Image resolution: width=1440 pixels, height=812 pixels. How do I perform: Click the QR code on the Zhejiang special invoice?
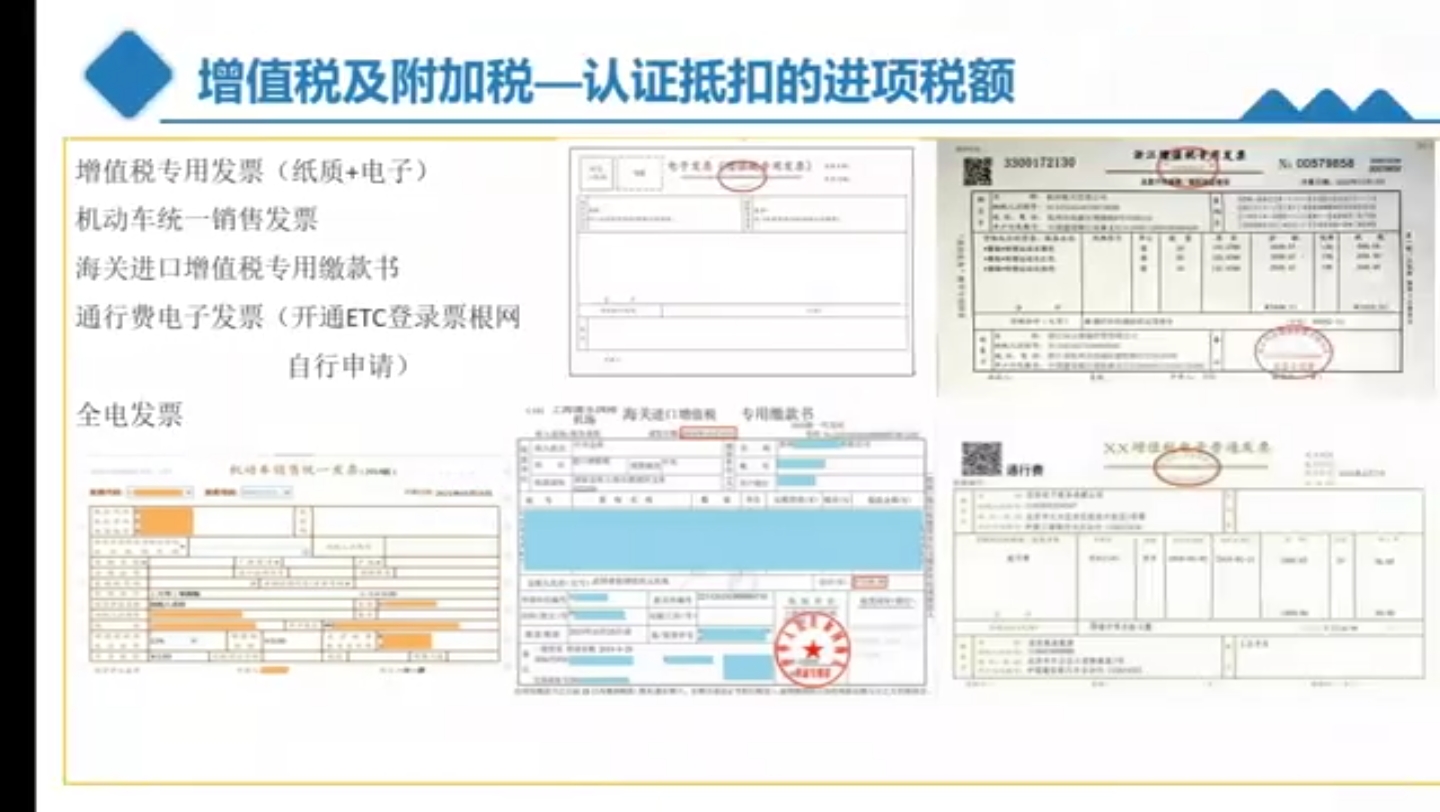[978, 167]
